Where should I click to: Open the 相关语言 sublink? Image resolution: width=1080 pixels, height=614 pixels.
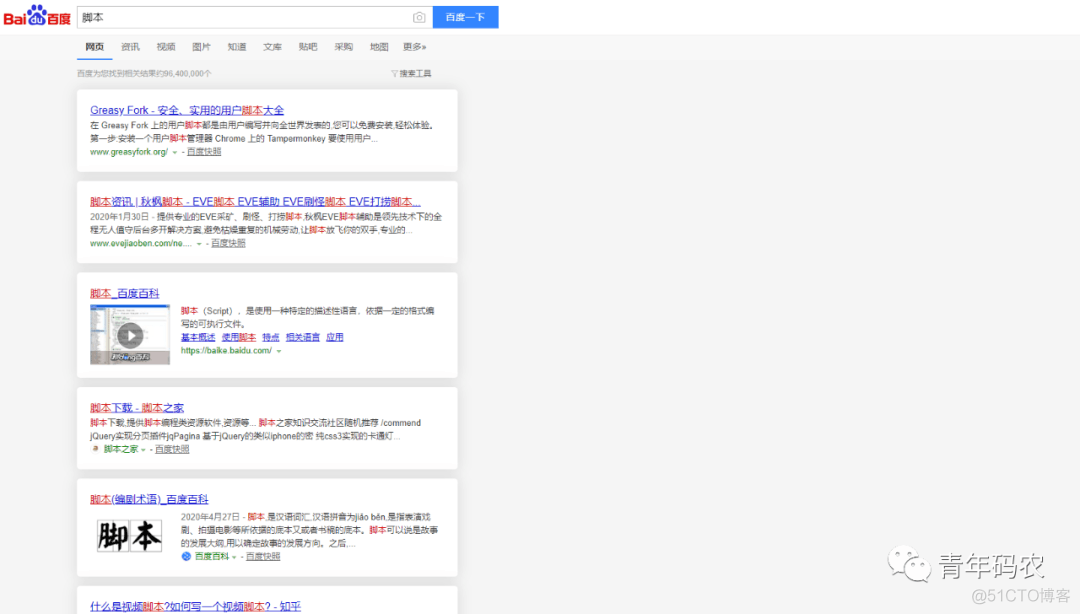[x=303, y=338]
